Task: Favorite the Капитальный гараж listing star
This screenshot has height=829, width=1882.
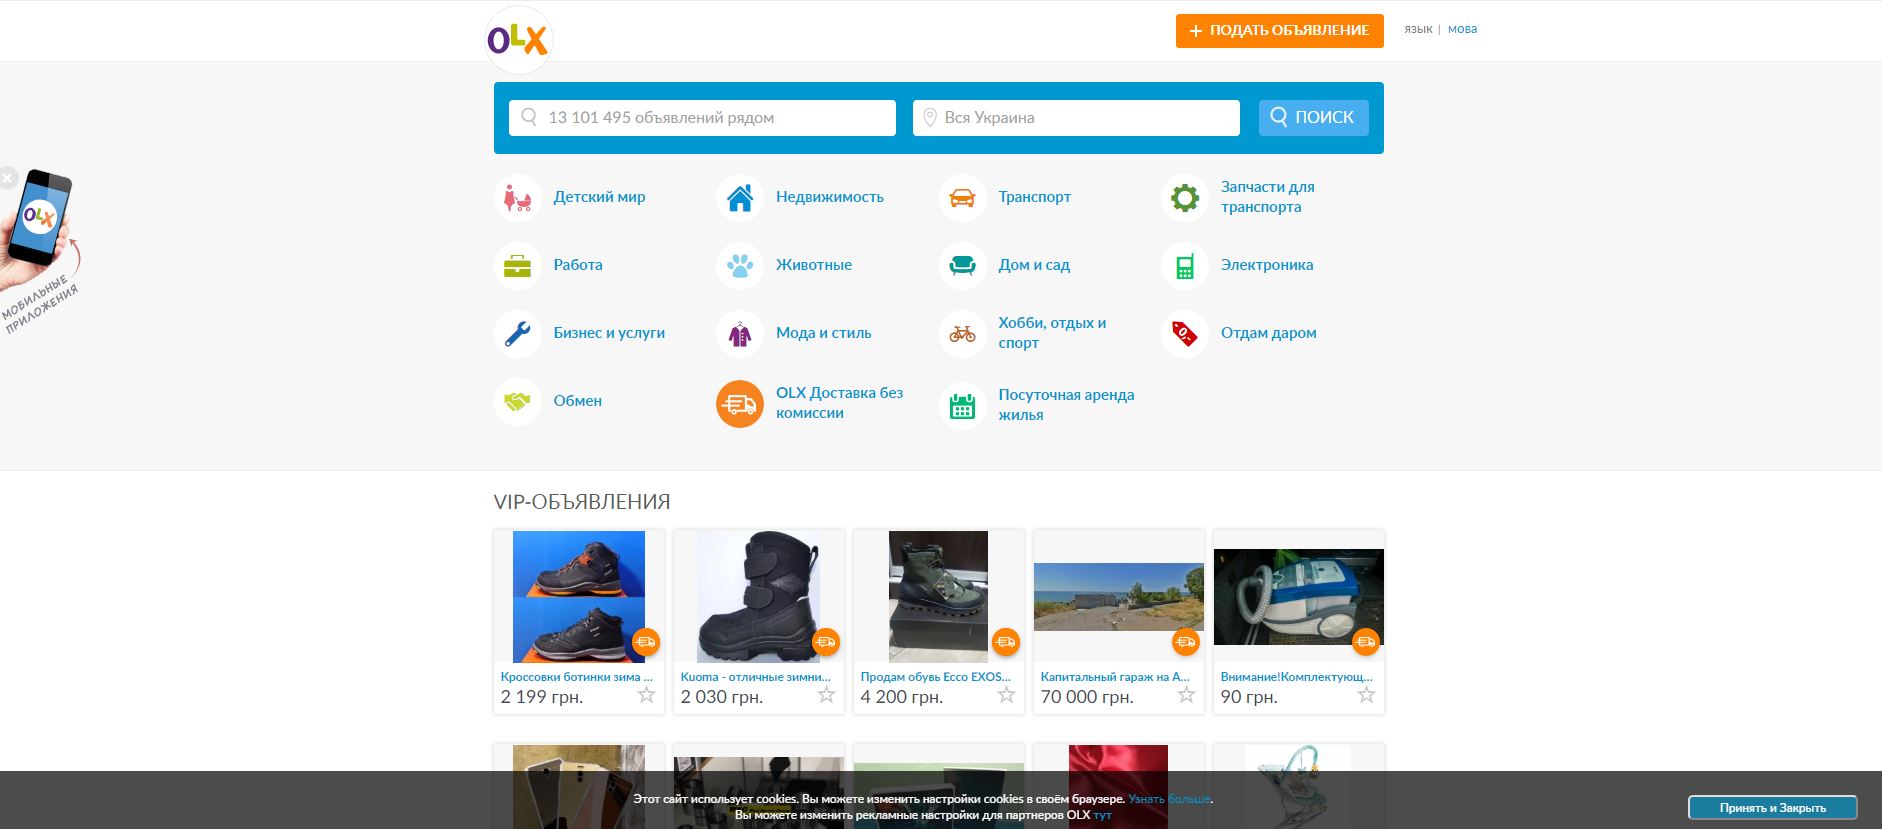Action: pyautogui.click(x=1187, y=695)
